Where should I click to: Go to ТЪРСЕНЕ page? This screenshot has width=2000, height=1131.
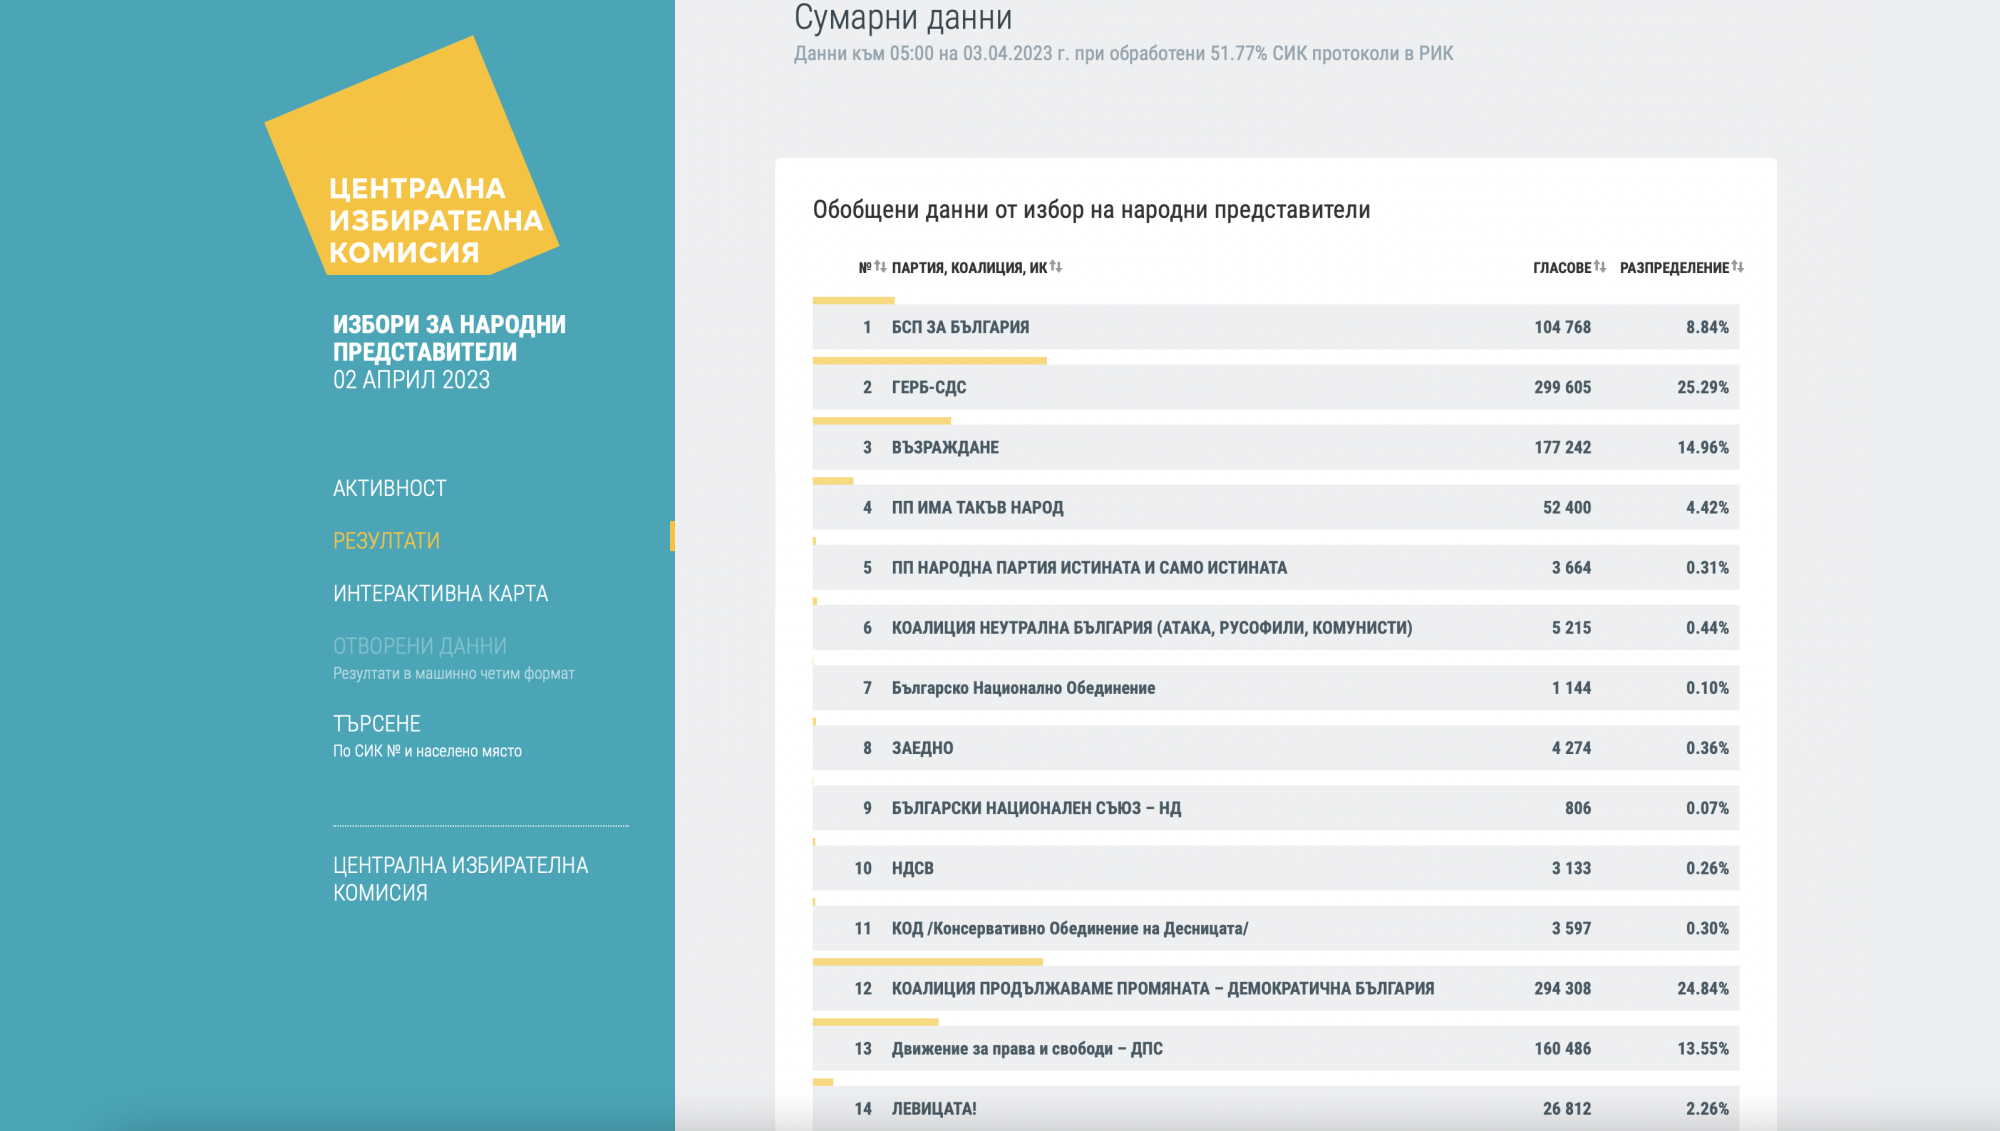[x=376, y=723]
